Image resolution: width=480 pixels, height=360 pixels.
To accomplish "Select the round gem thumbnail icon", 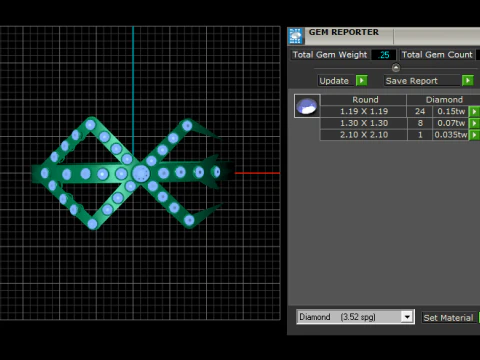I will coord(307,106).
